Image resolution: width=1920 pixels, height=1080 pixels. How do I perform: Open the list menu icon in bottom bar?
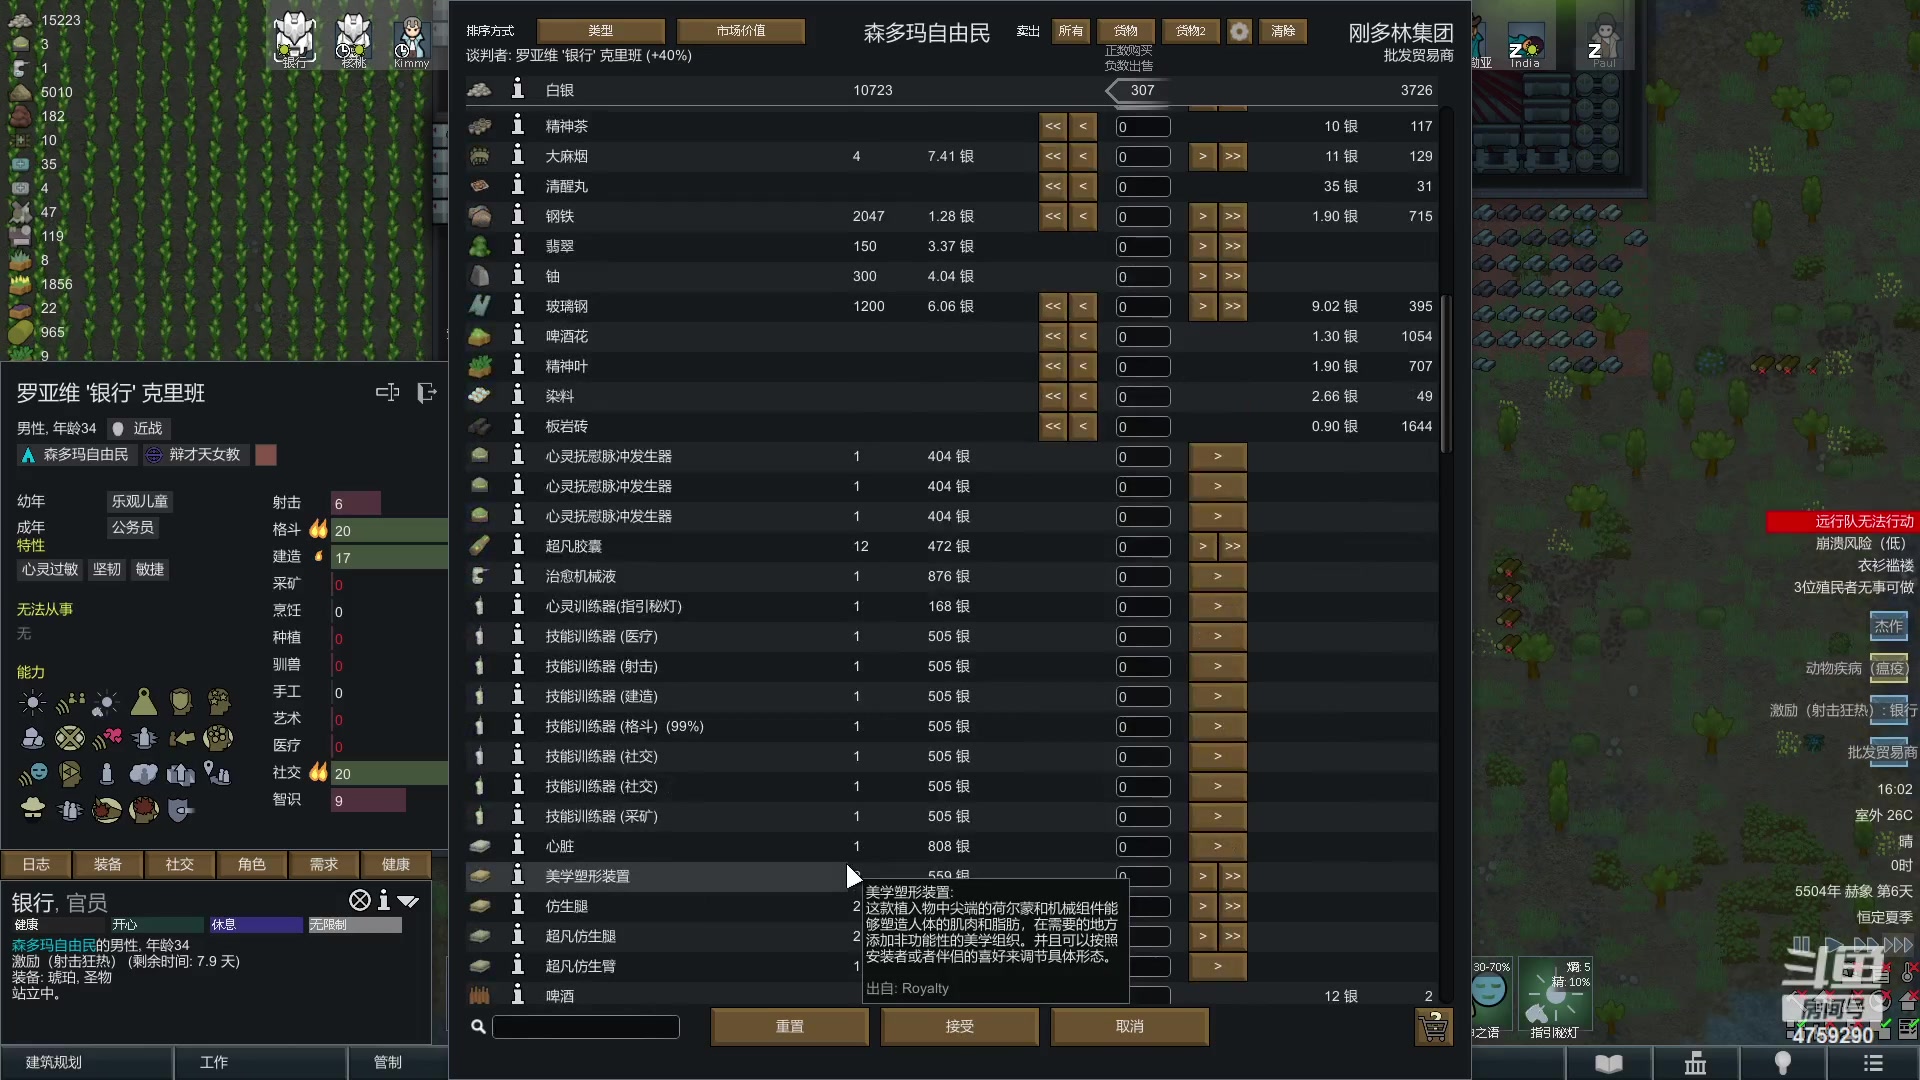click(1872, 1063)
